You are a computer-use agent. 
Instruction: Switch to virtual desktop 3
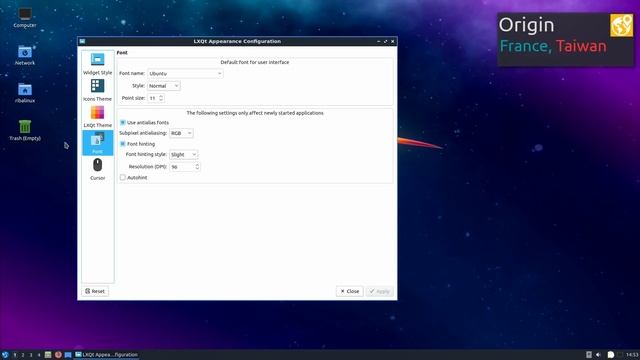[31, 355]
